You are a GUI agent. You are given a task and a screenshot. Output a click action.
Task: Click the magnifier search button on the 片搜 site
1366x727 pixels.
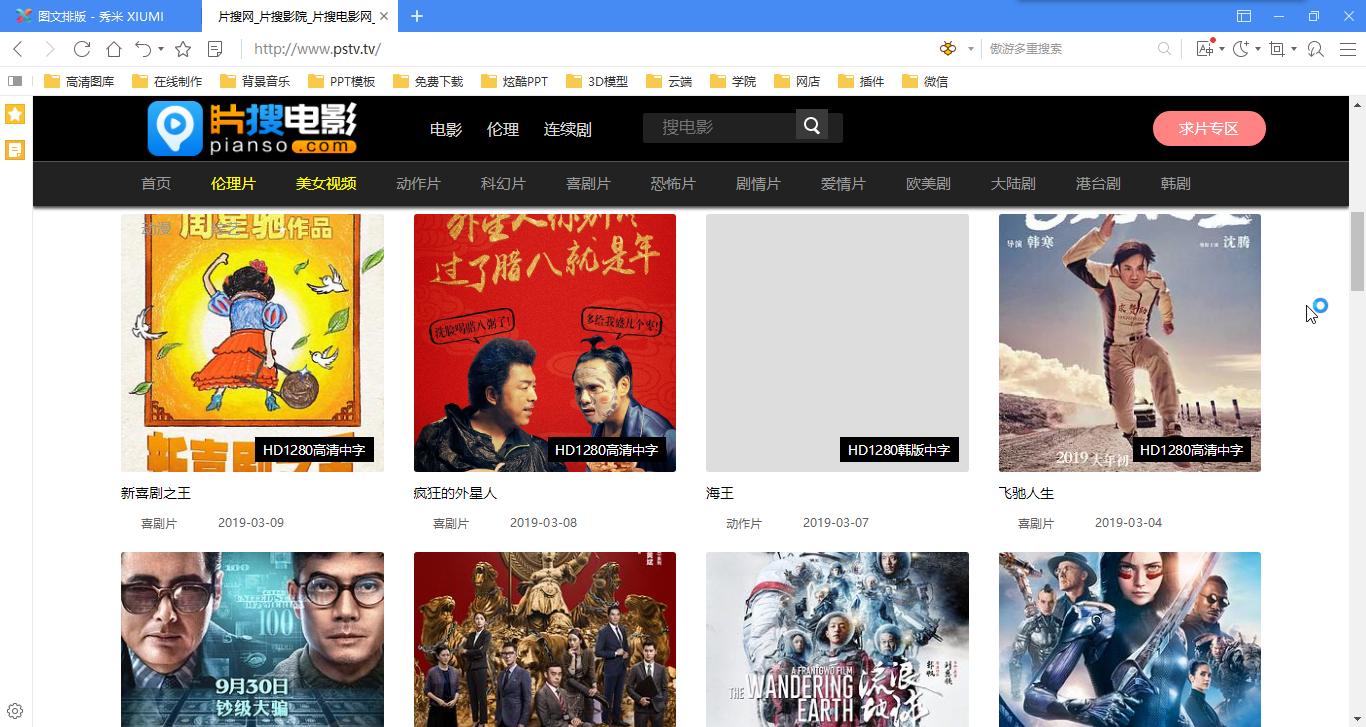point(812,126)
